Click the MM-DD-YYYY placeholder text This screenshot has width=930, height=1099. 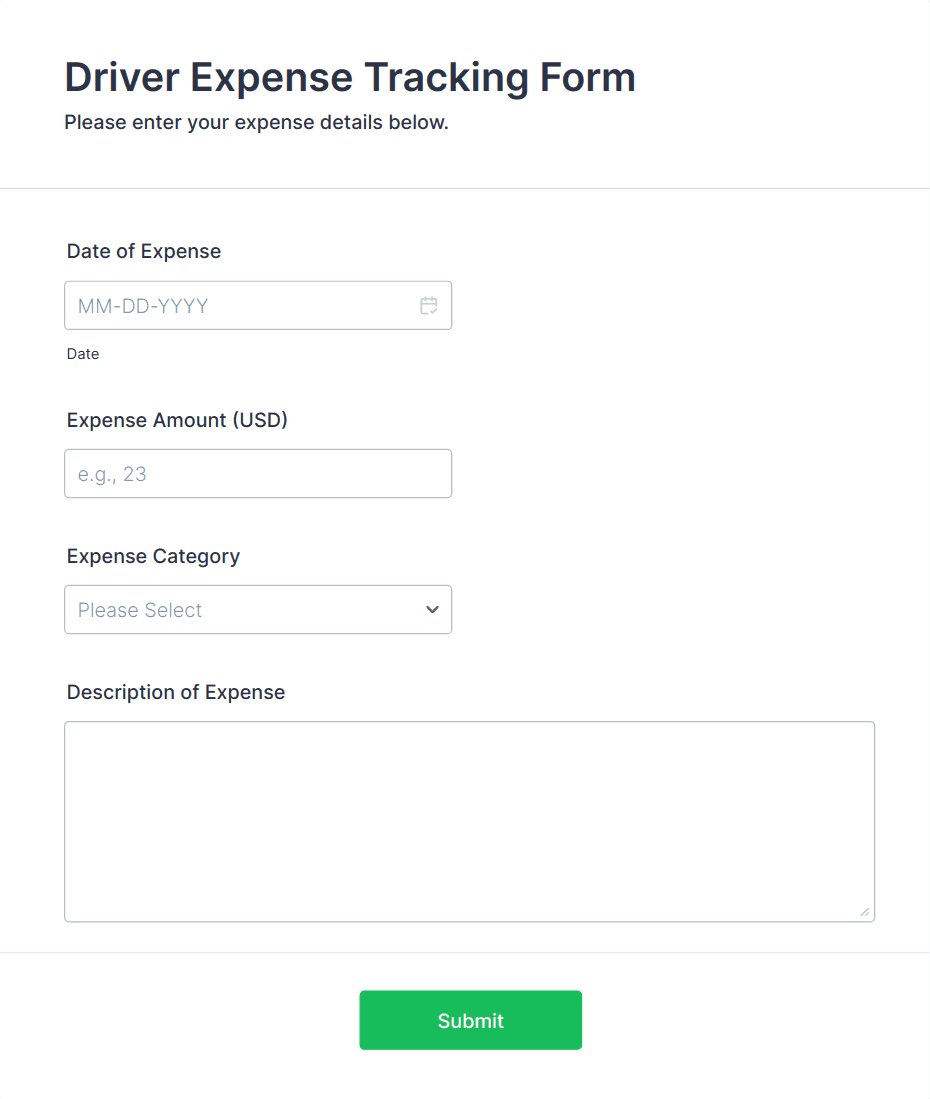coord(143,306)
